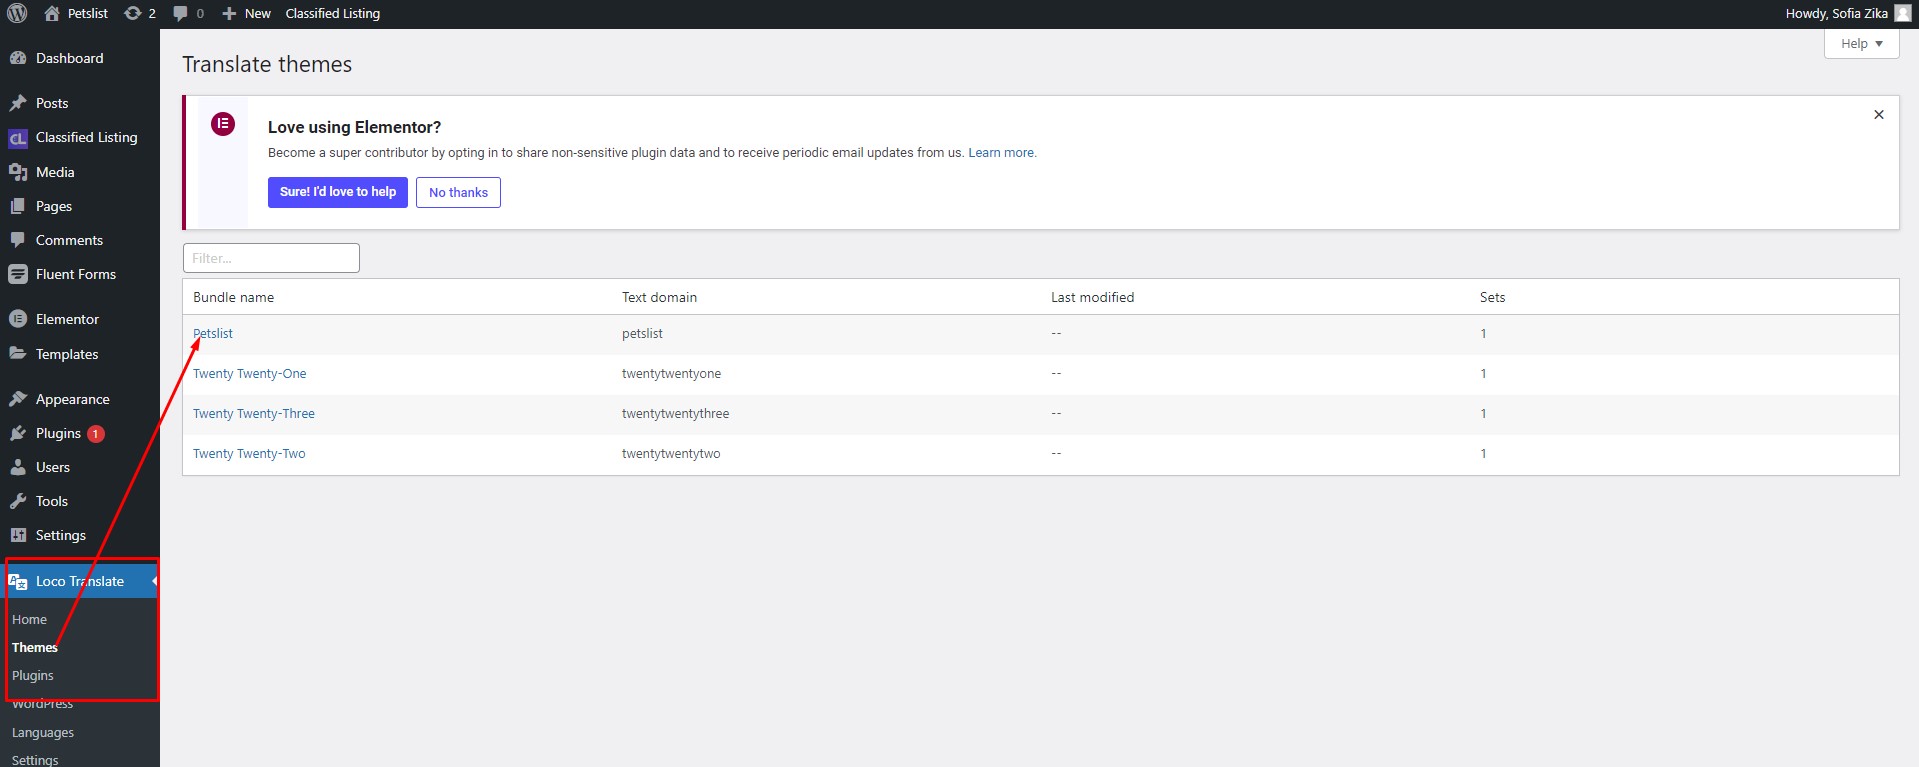Open the Loco Translate Home submenu
1919x767 pixels.
(x=29, y=620)
